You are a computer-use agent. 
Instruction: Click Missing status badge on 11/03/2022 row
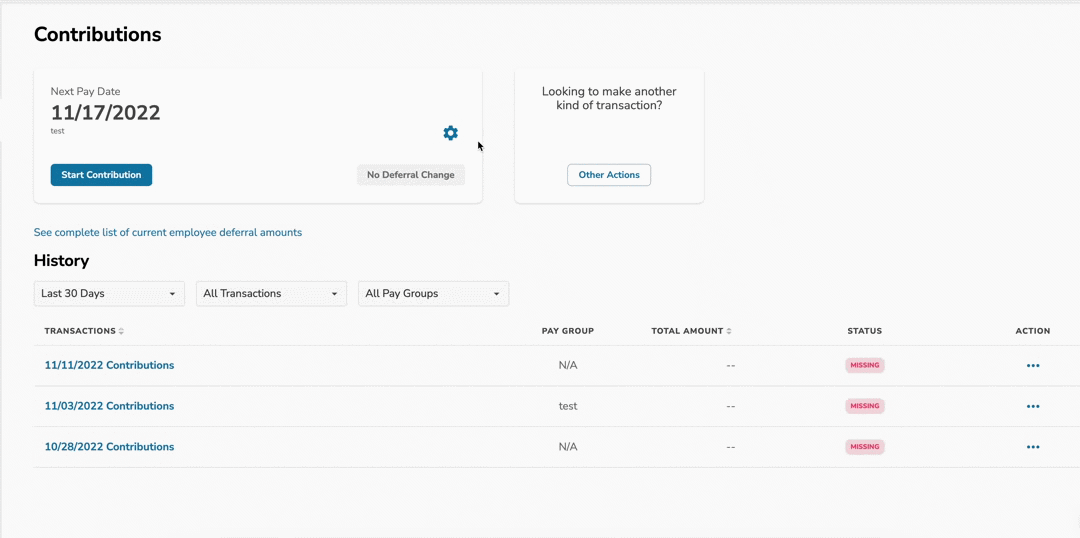pos(865,406)
